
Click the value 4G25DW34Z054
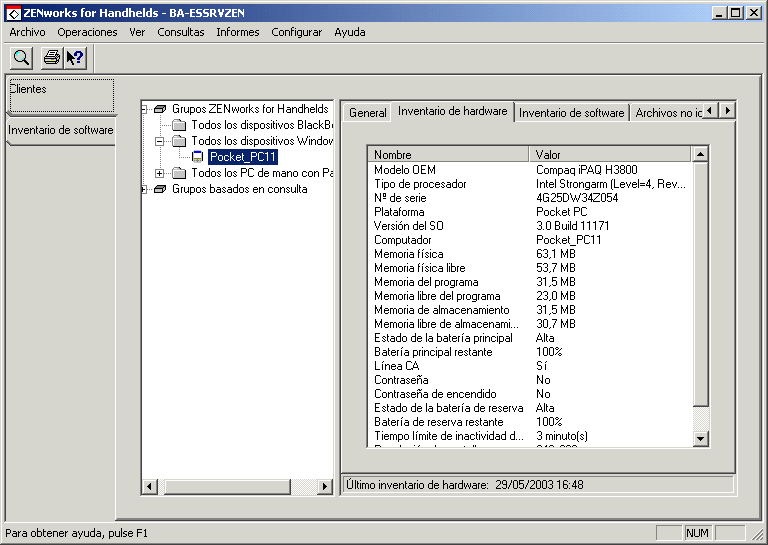click(577, 198)
